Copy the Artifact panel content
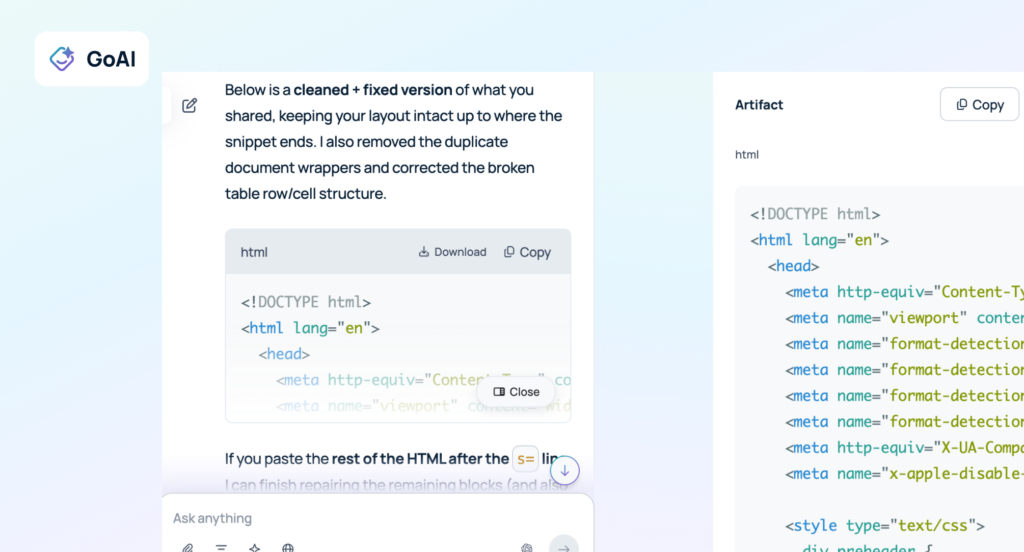This screenshot has width=1024, height=552. (x=979, y=104)
